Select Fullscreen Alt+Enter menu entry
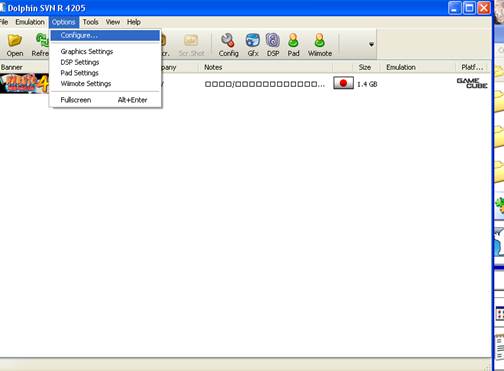 pos(105,100)
